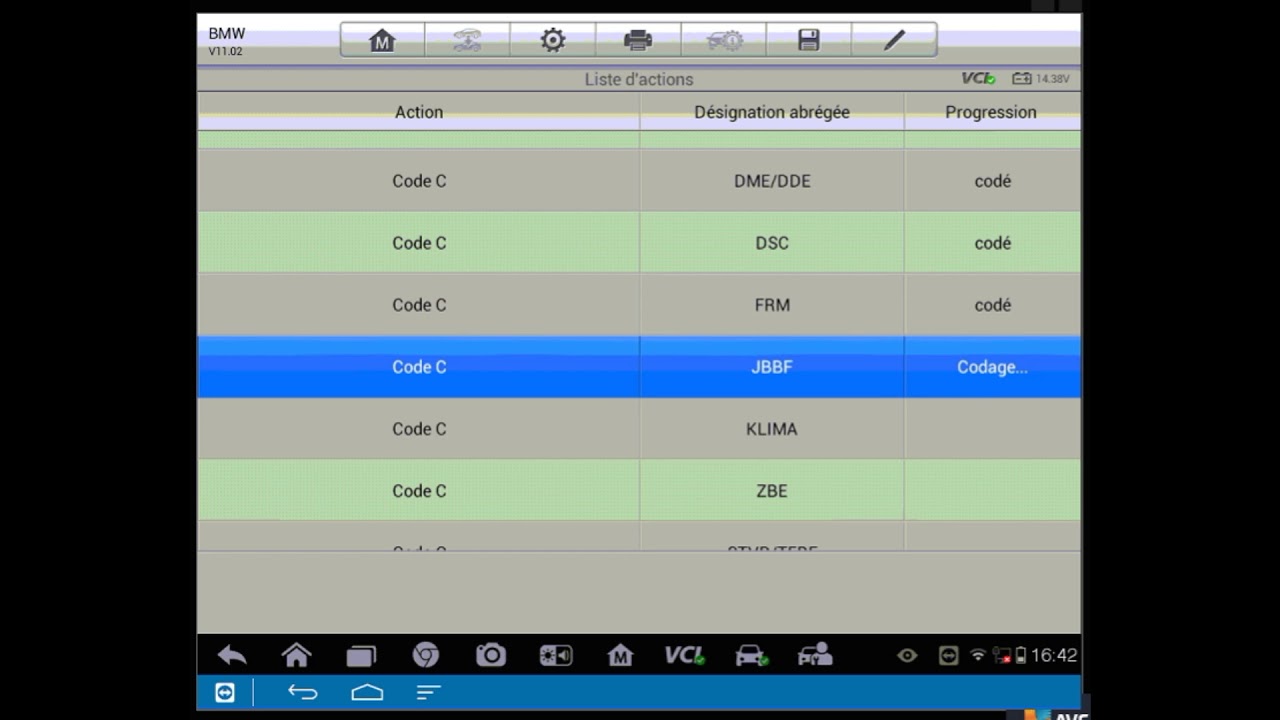The height and width of the screenshot is (720, 1280).
Task: Go back using the bottom arrow
Action: [232, 656]
